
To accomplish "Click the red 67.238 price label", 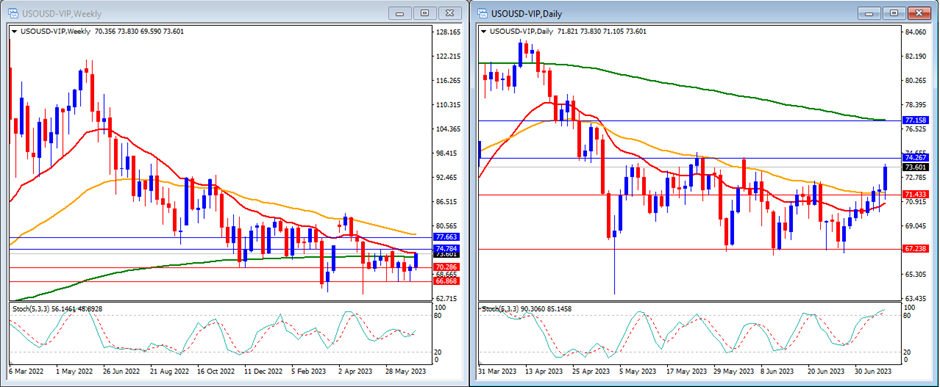I will (x=915, y=249).
